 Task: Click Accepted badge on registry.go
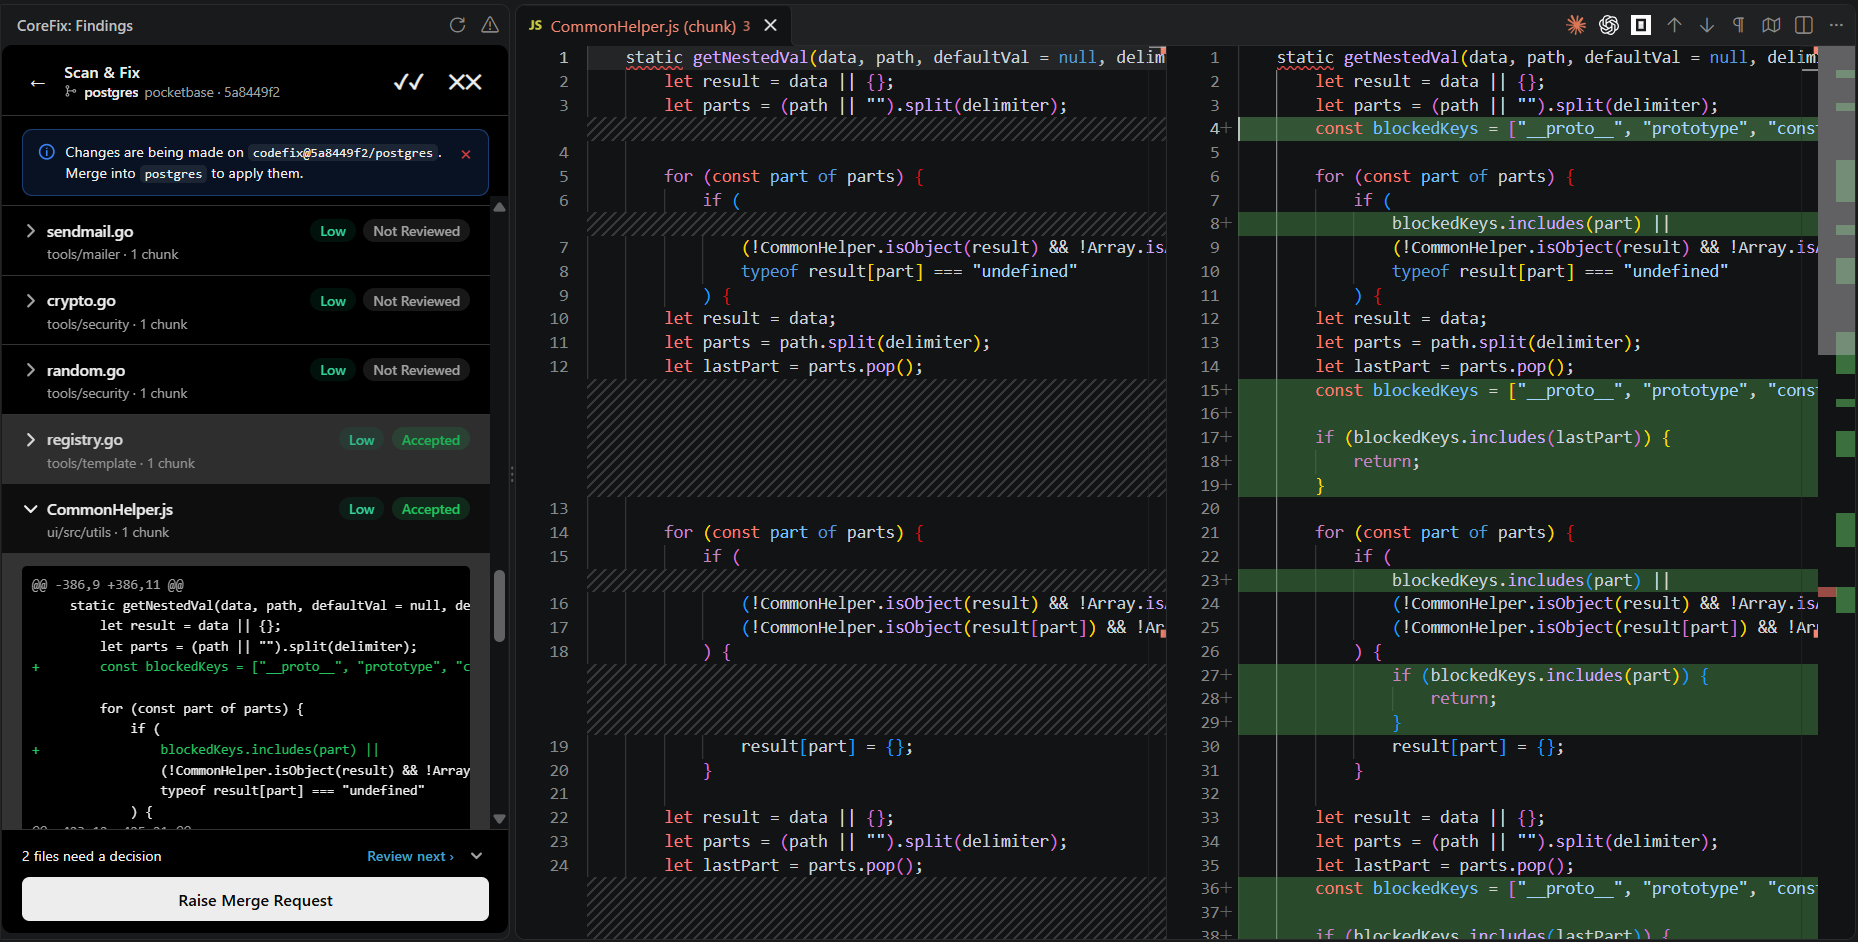pos(431,440)
